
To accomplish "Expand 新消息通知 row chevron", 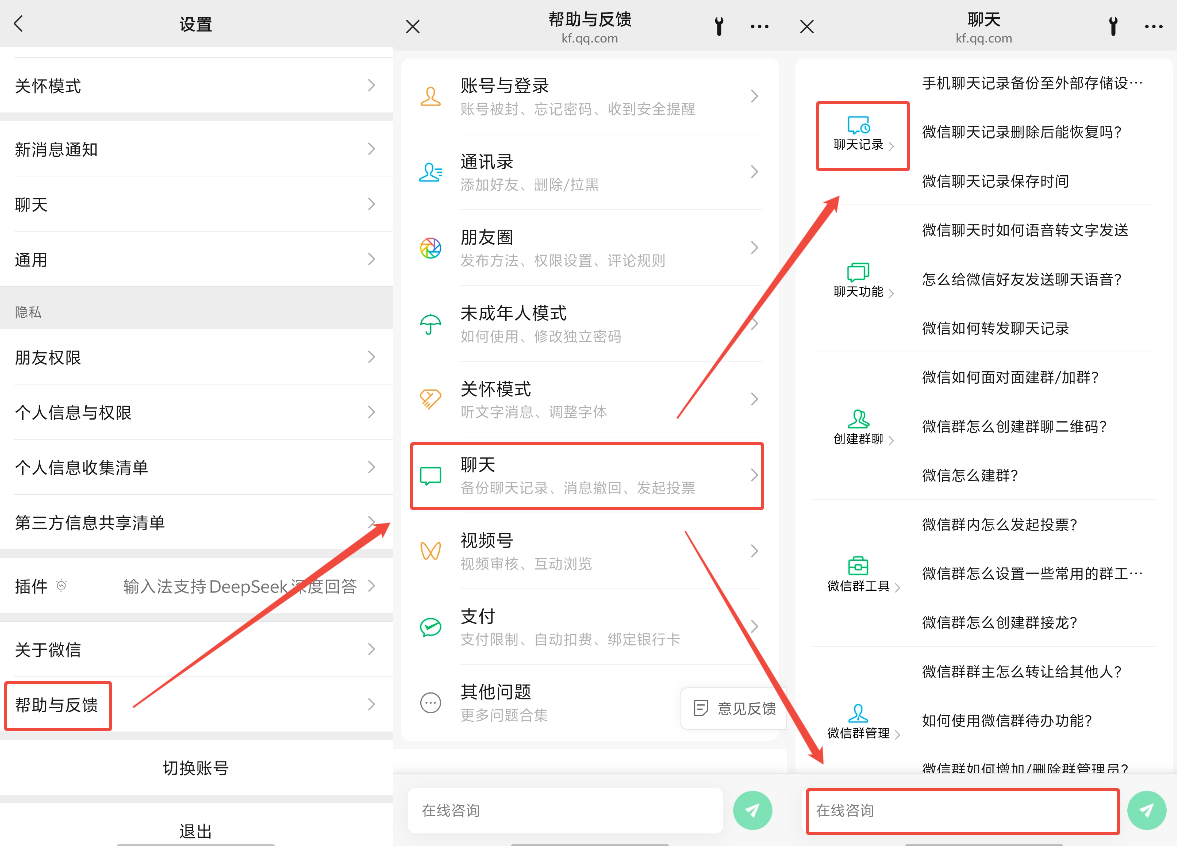I will [x=372, y=149].
